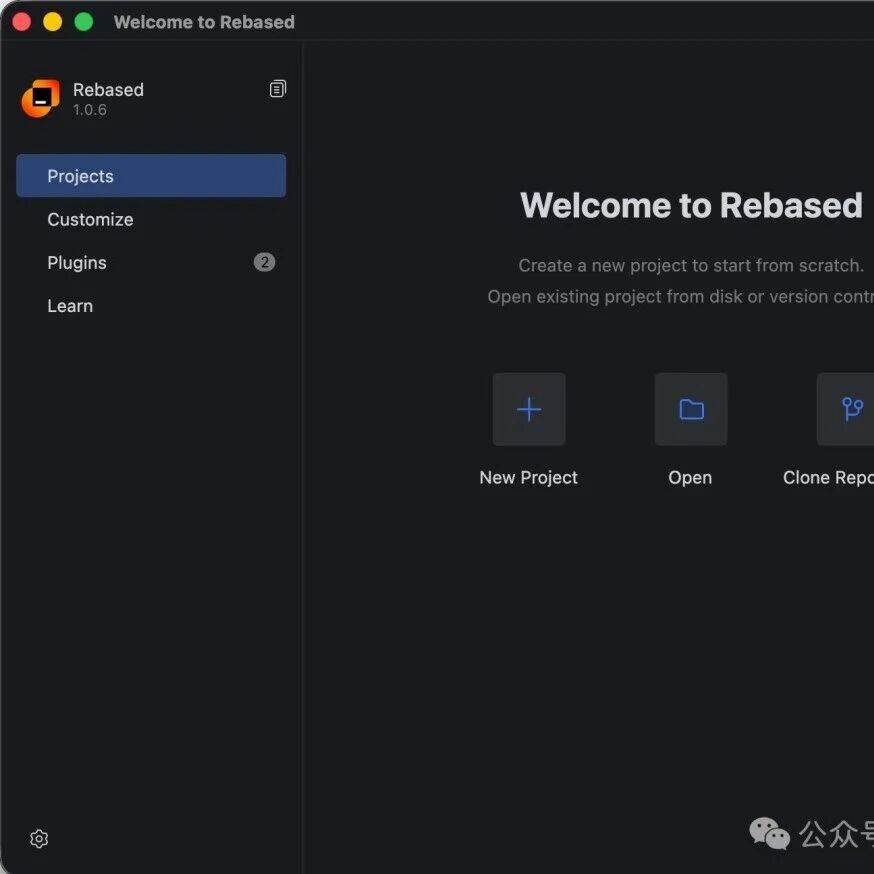Click the Plugins update count badge
The height and width of the screenshot is (874, 874).
(264, 262)
